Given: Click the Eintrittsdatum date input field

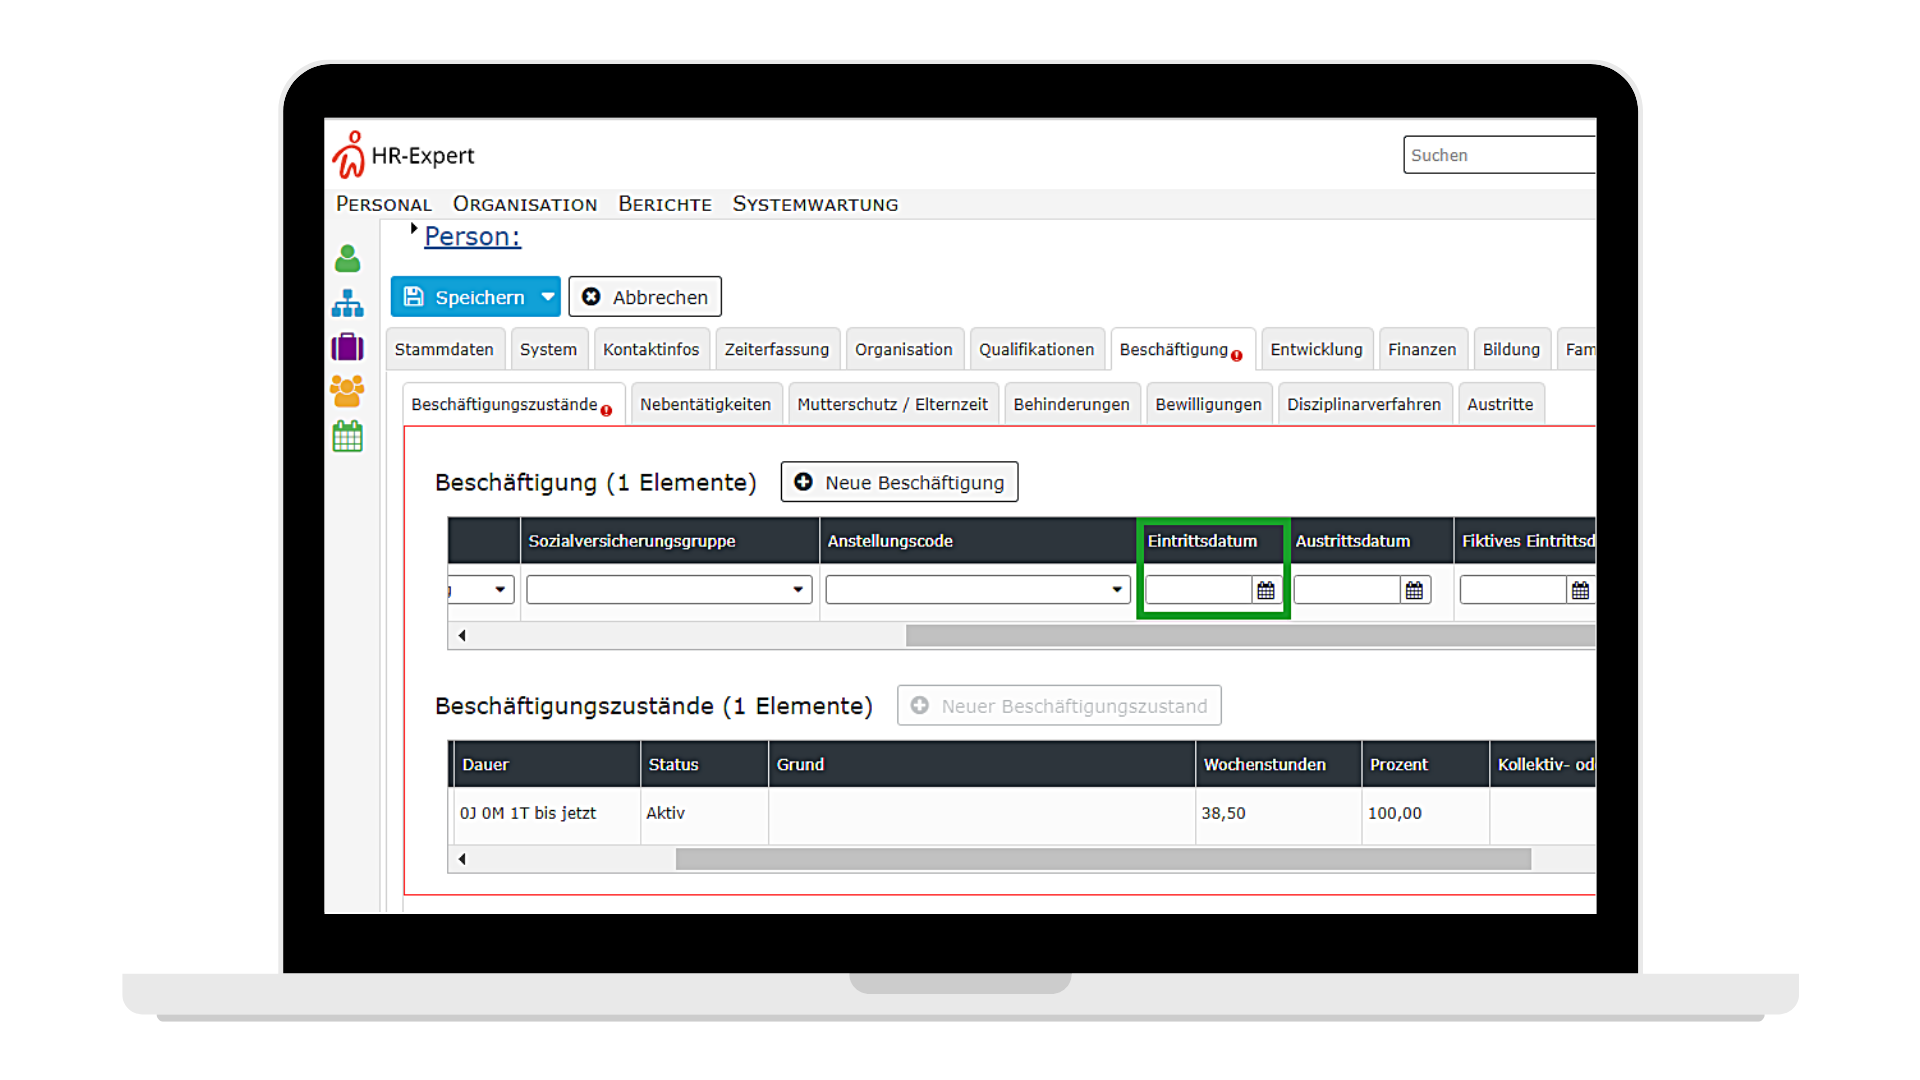Looking at the screenshot, I should [1199, 590].
